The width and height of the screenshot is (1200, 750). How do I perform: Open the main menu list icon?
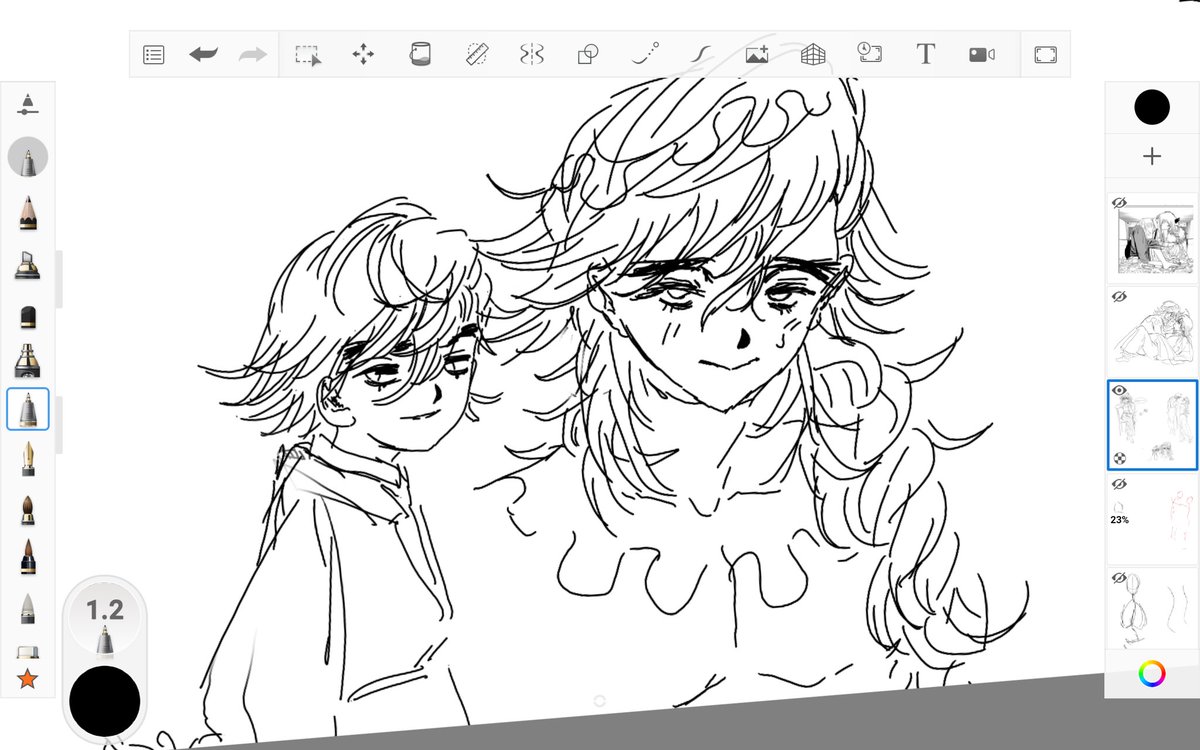pyautogui.click(x=153, y=55)
